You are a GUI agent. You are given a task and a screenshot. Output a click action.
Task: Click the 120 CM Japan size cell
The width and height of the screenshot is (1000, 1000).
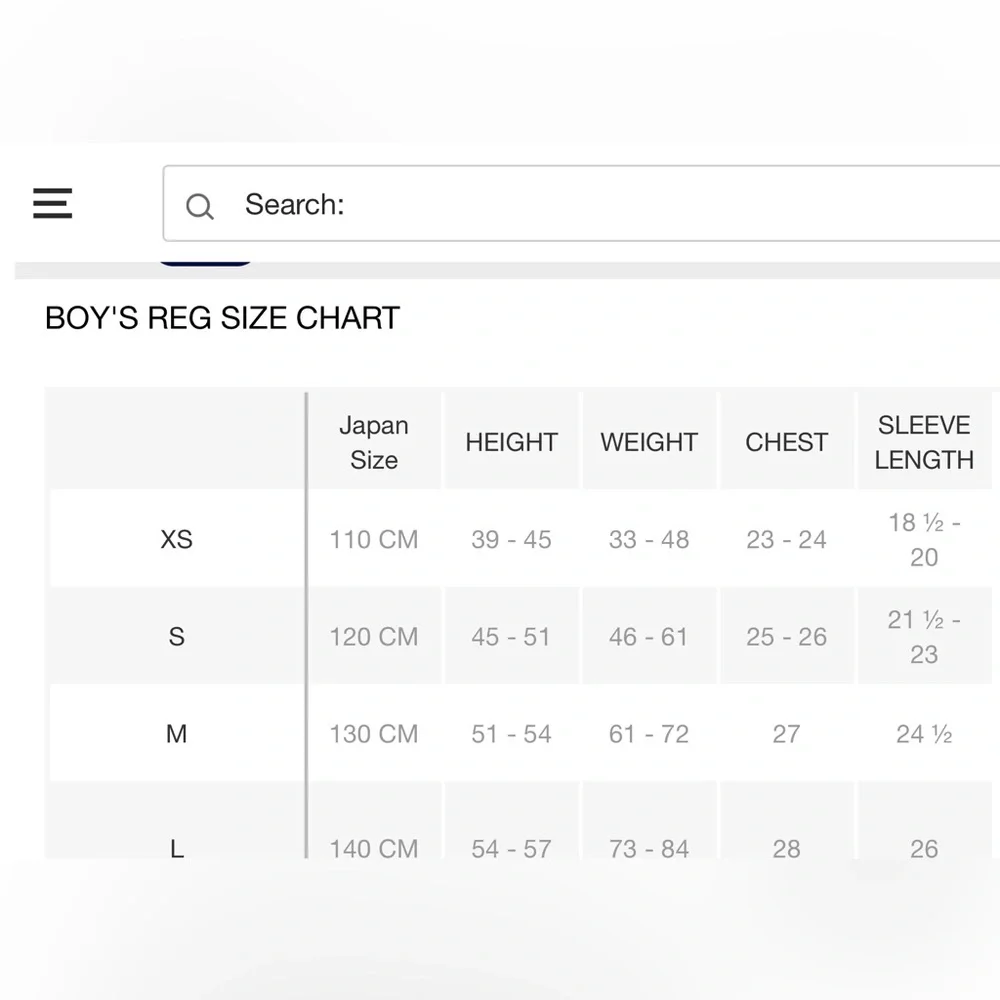click(374, 636)
